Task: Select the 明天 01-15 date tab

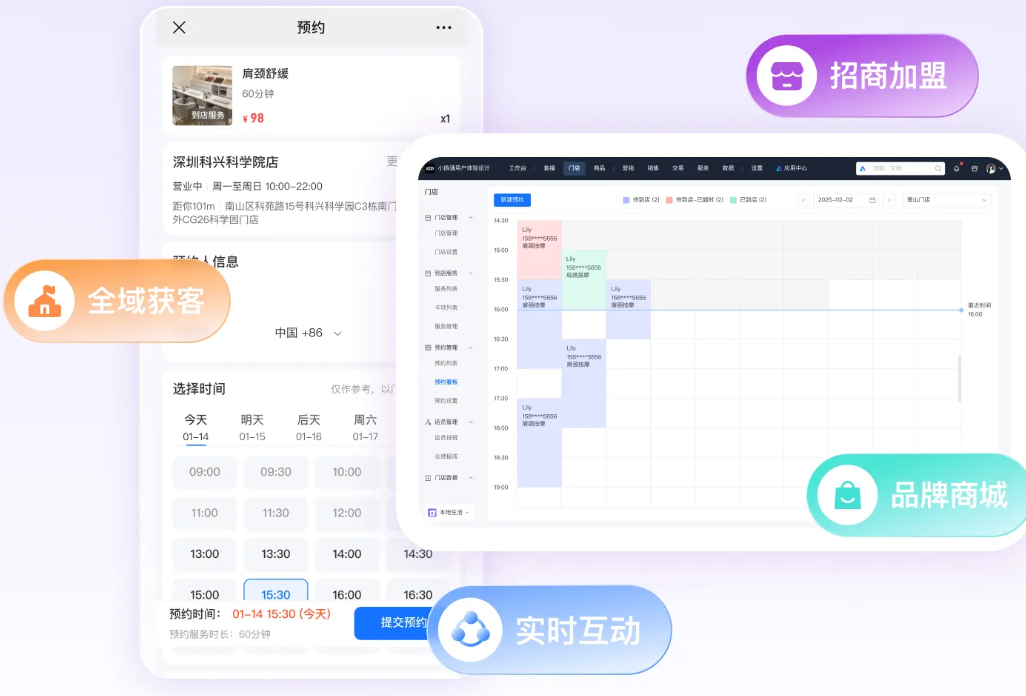Action: tap(251, 427)
